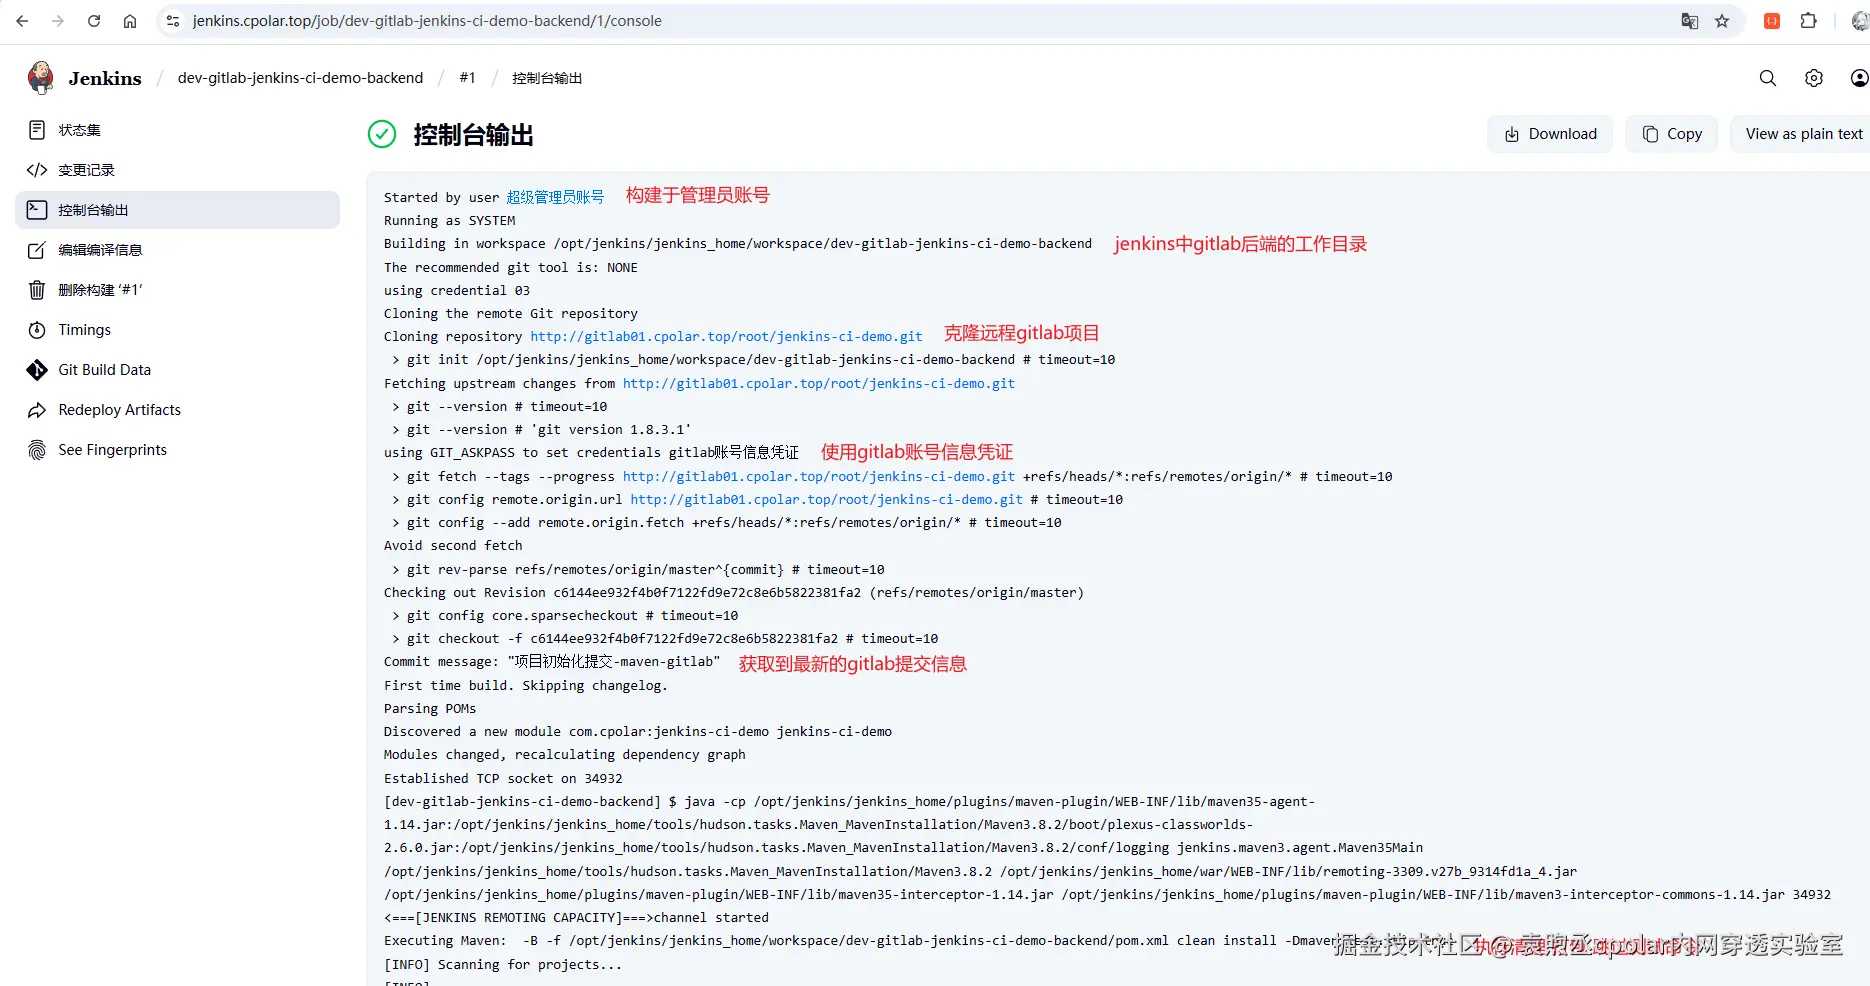
Task: Click the 'git rev-parse' command line
Action: (x=638, y=570)
